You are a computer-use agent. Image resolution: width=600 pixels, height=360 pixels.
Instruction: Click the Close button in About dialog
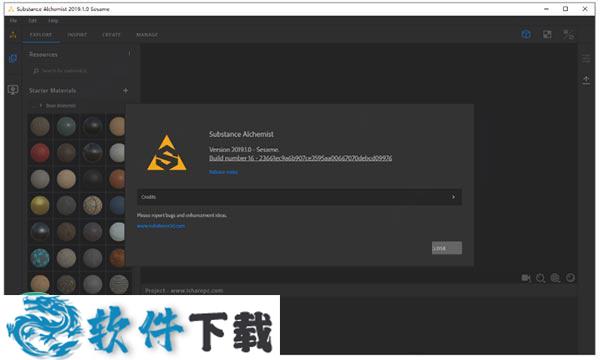point(447,248)
